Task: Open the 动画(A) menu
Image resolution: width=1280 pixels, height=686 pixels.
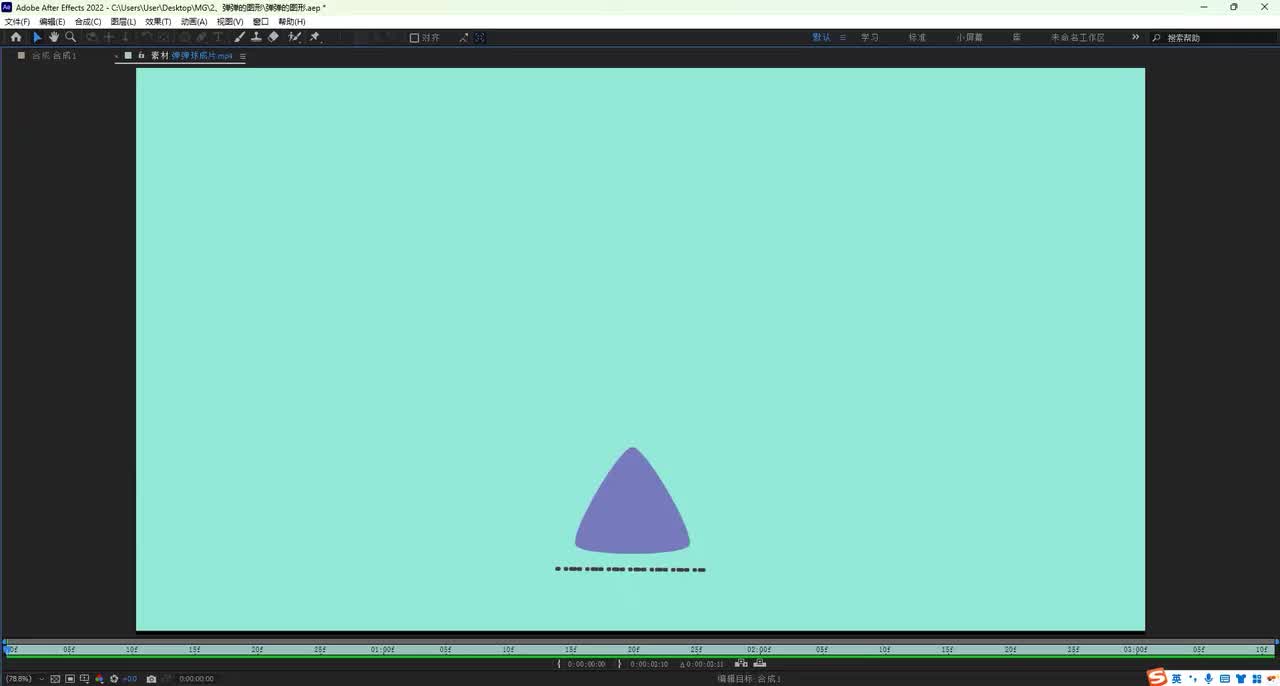Action: pyautogui.click(x=194, y=21)
